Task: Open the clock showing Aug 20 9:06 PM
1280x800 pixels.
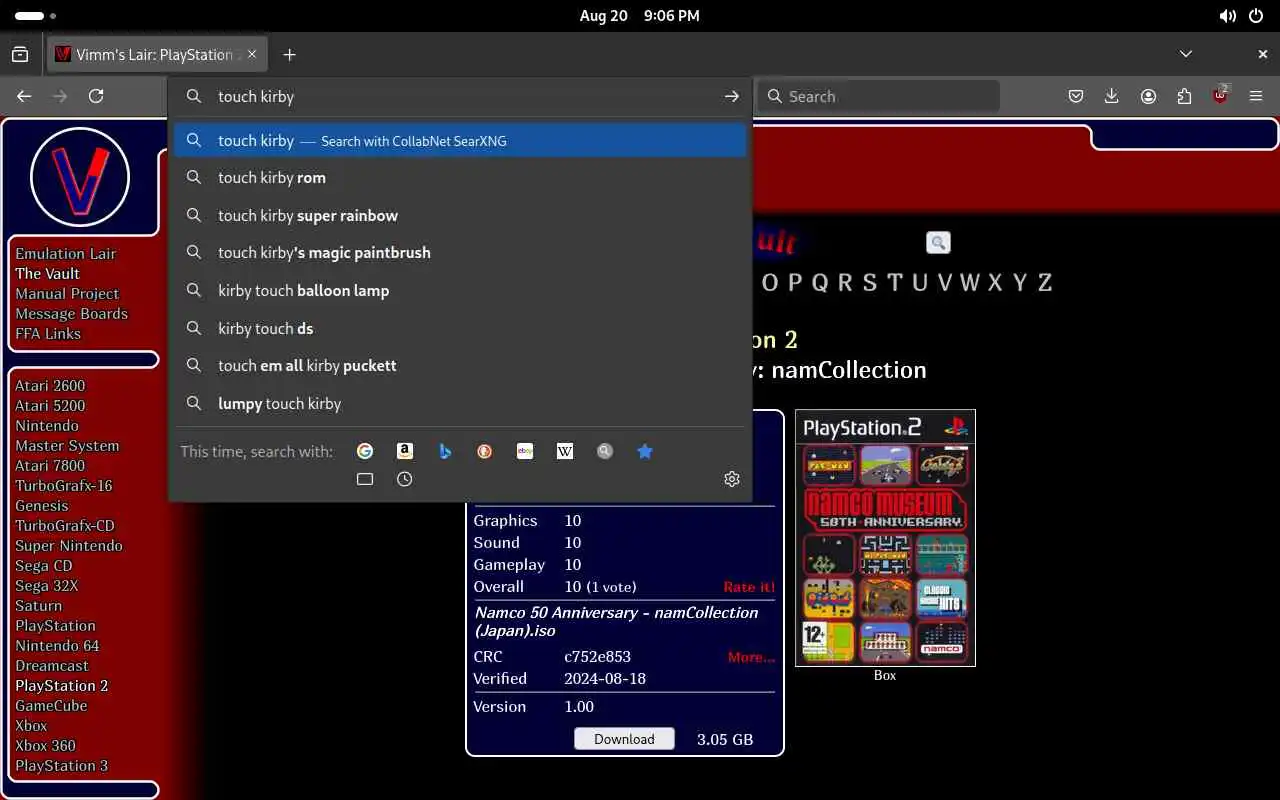Action: (639, 16)
